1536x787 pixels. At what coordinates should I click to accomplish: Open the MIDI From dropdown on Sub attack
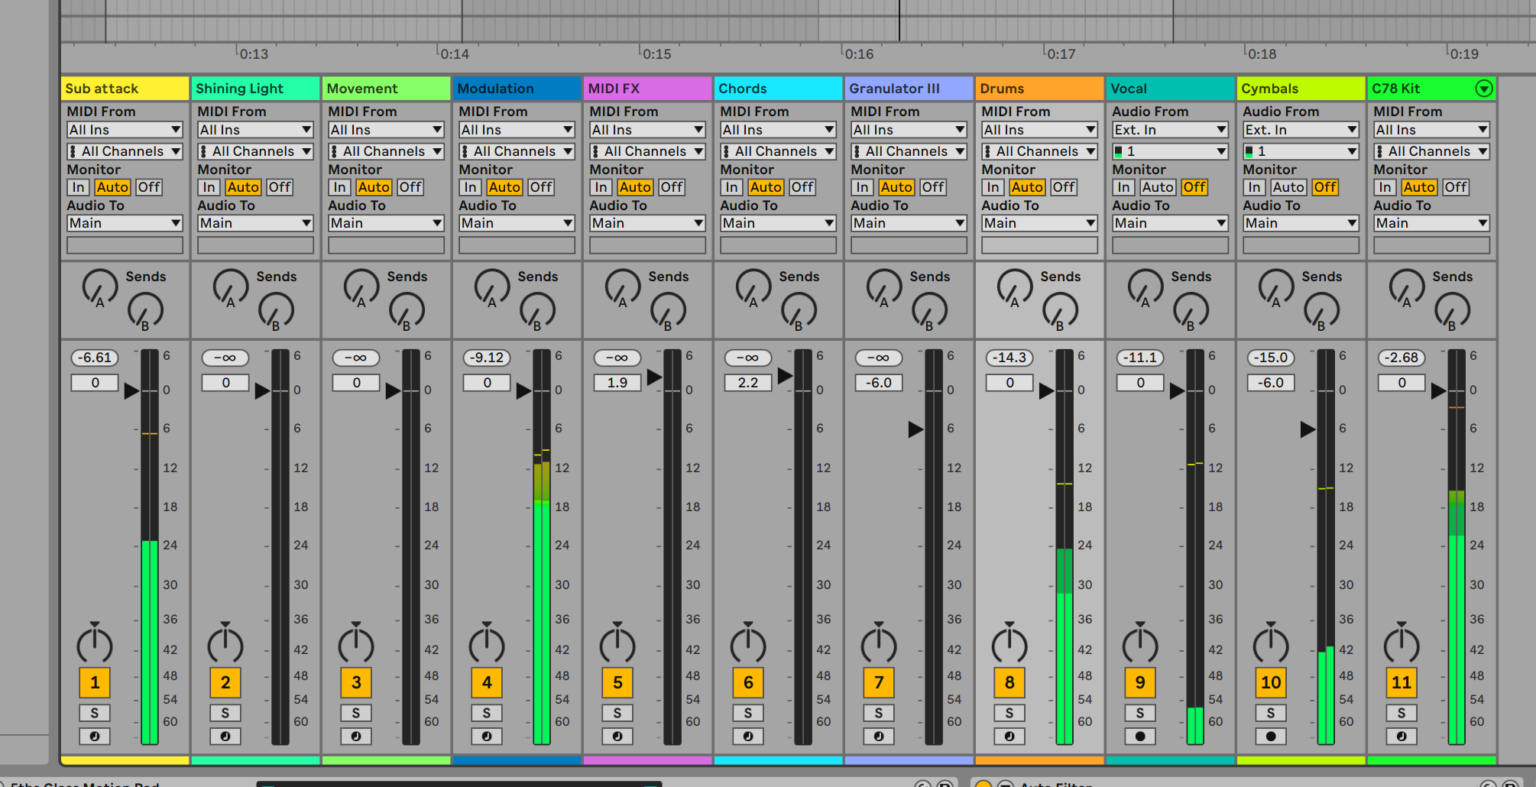click(x=124, y=129)
